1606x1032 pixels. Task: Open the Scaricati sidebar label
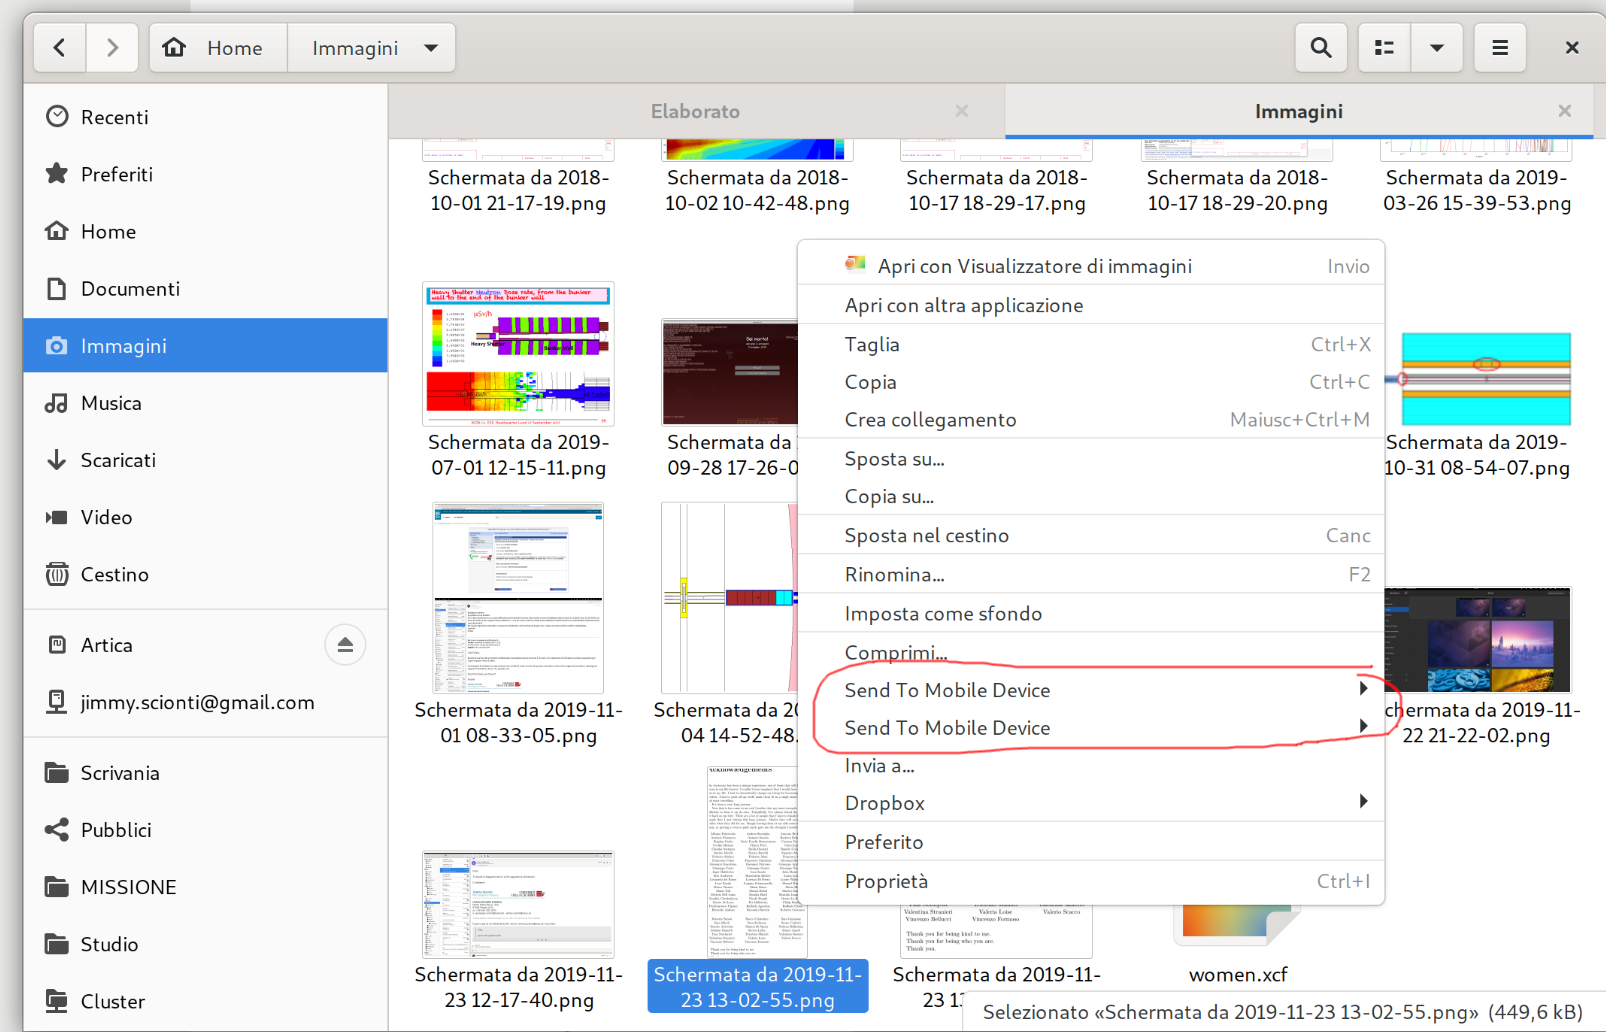click(x=118, y=460)
